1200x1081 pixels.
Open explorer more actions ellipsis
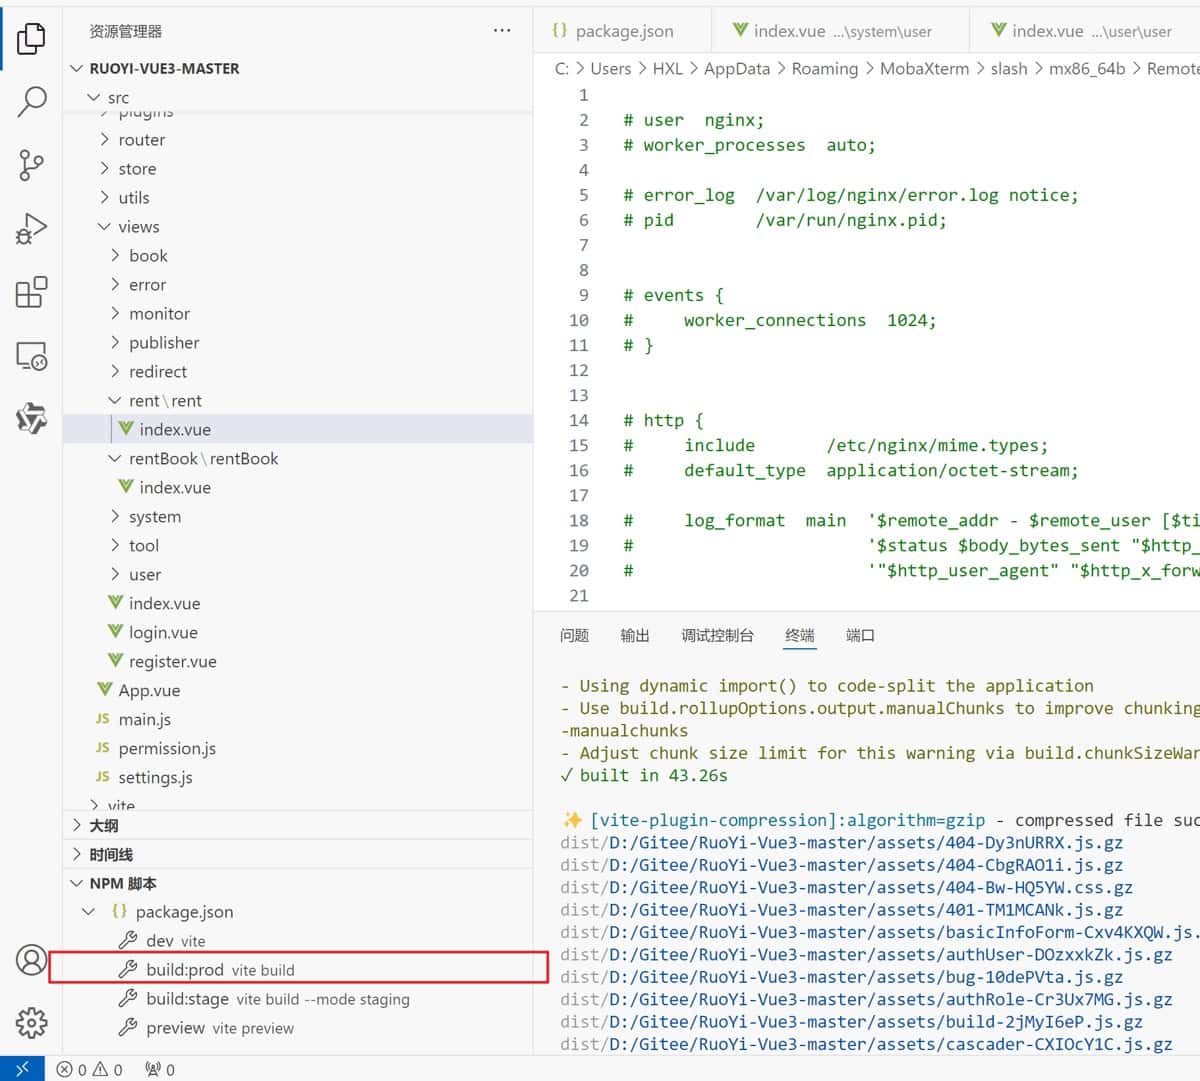(x=502, y=31)
